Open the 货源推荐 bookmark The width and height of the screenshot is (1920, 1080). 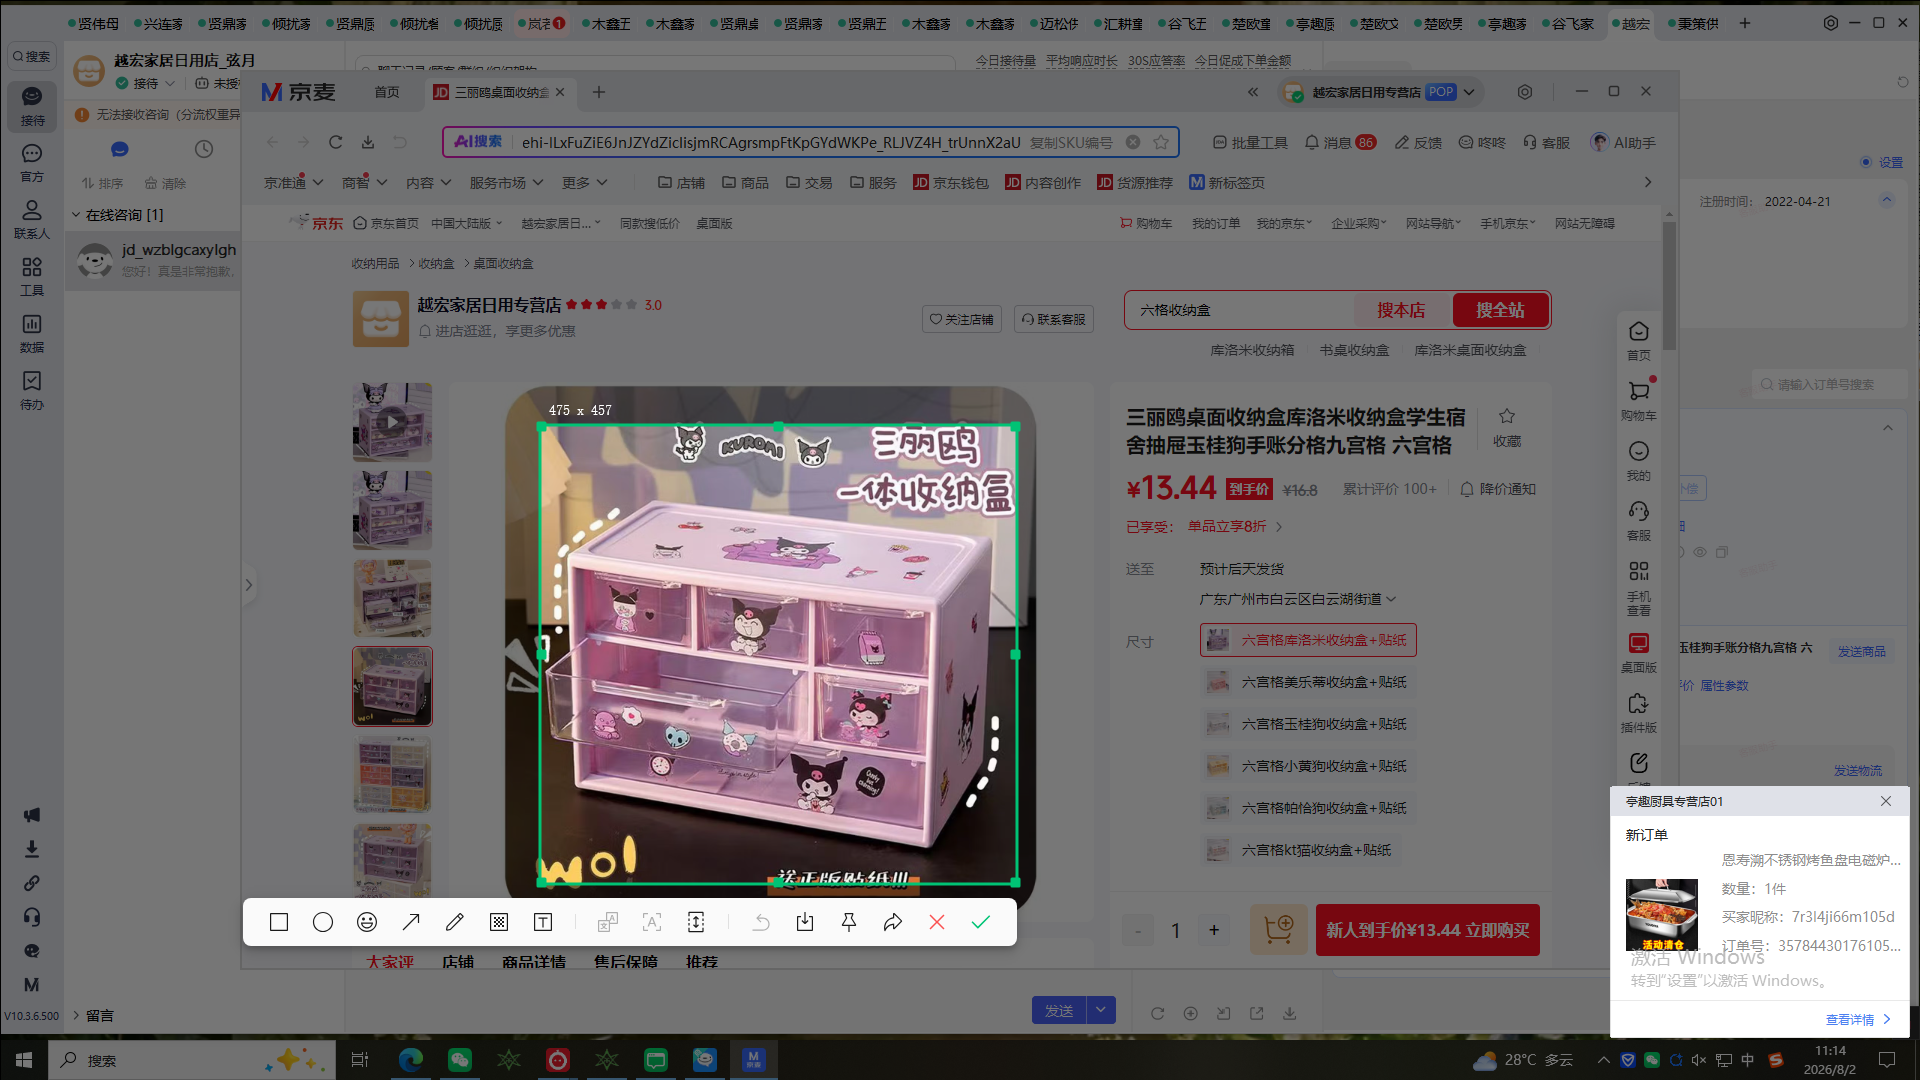[x=1135, y=183]
